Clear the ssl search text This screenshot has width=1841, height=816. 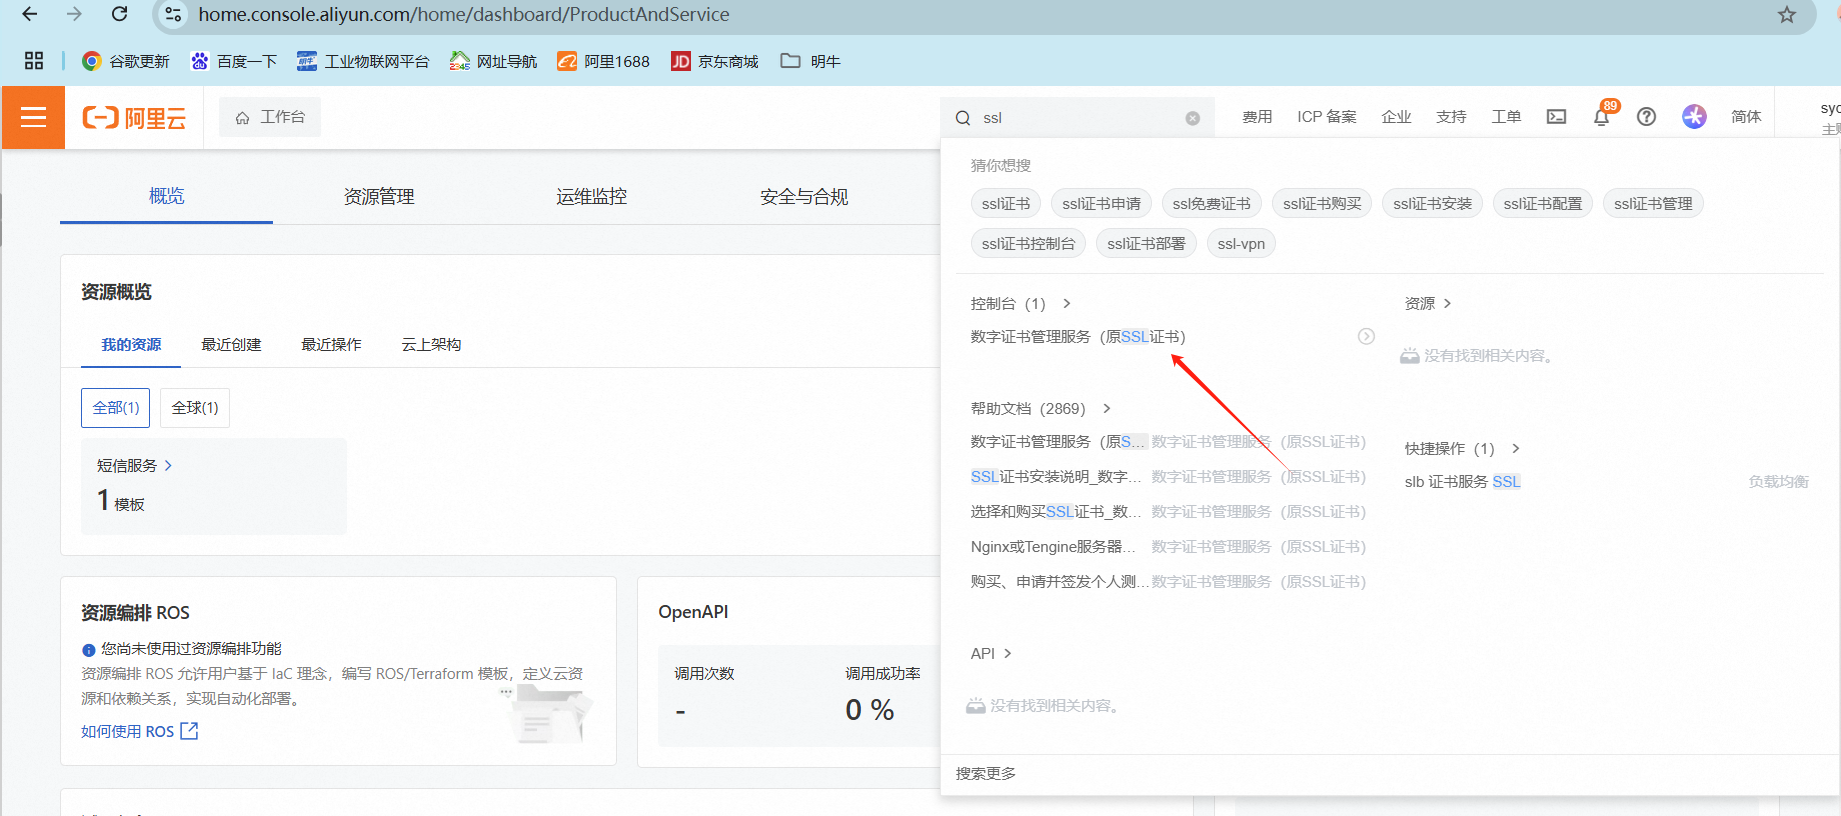coord(1192,118)
